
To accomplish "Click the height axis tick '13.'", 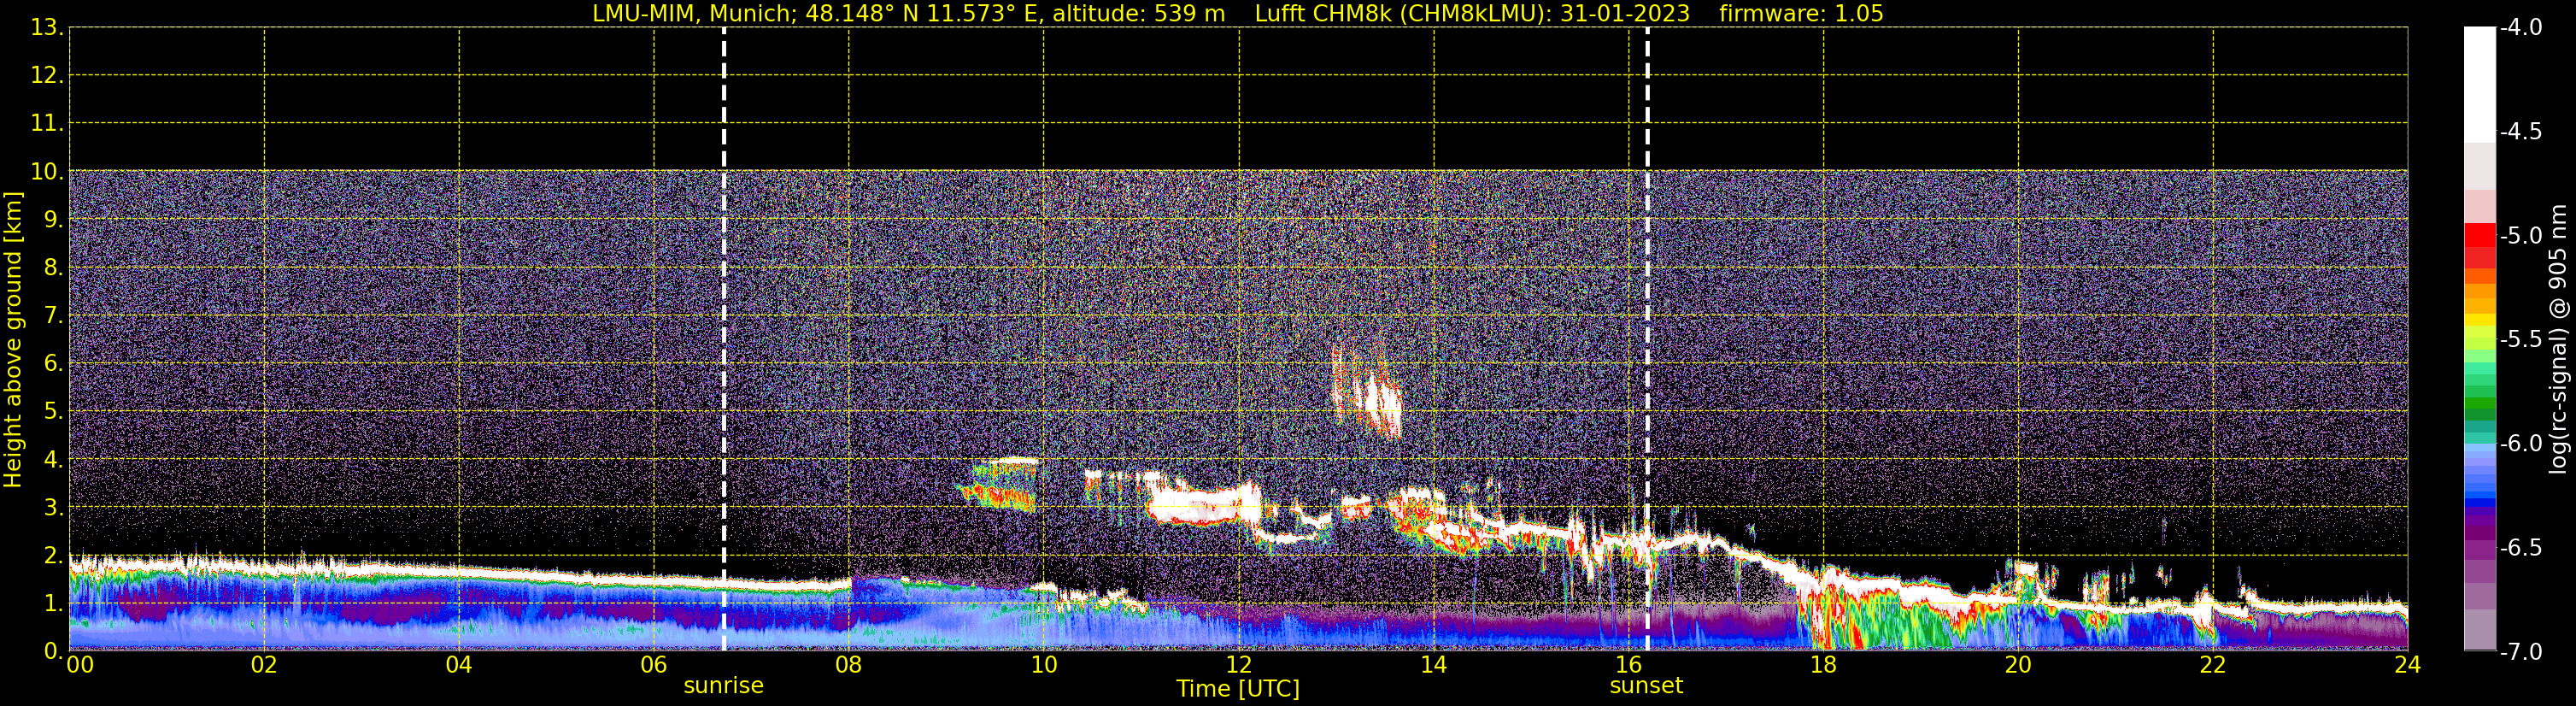I will (x=47, y=27).
